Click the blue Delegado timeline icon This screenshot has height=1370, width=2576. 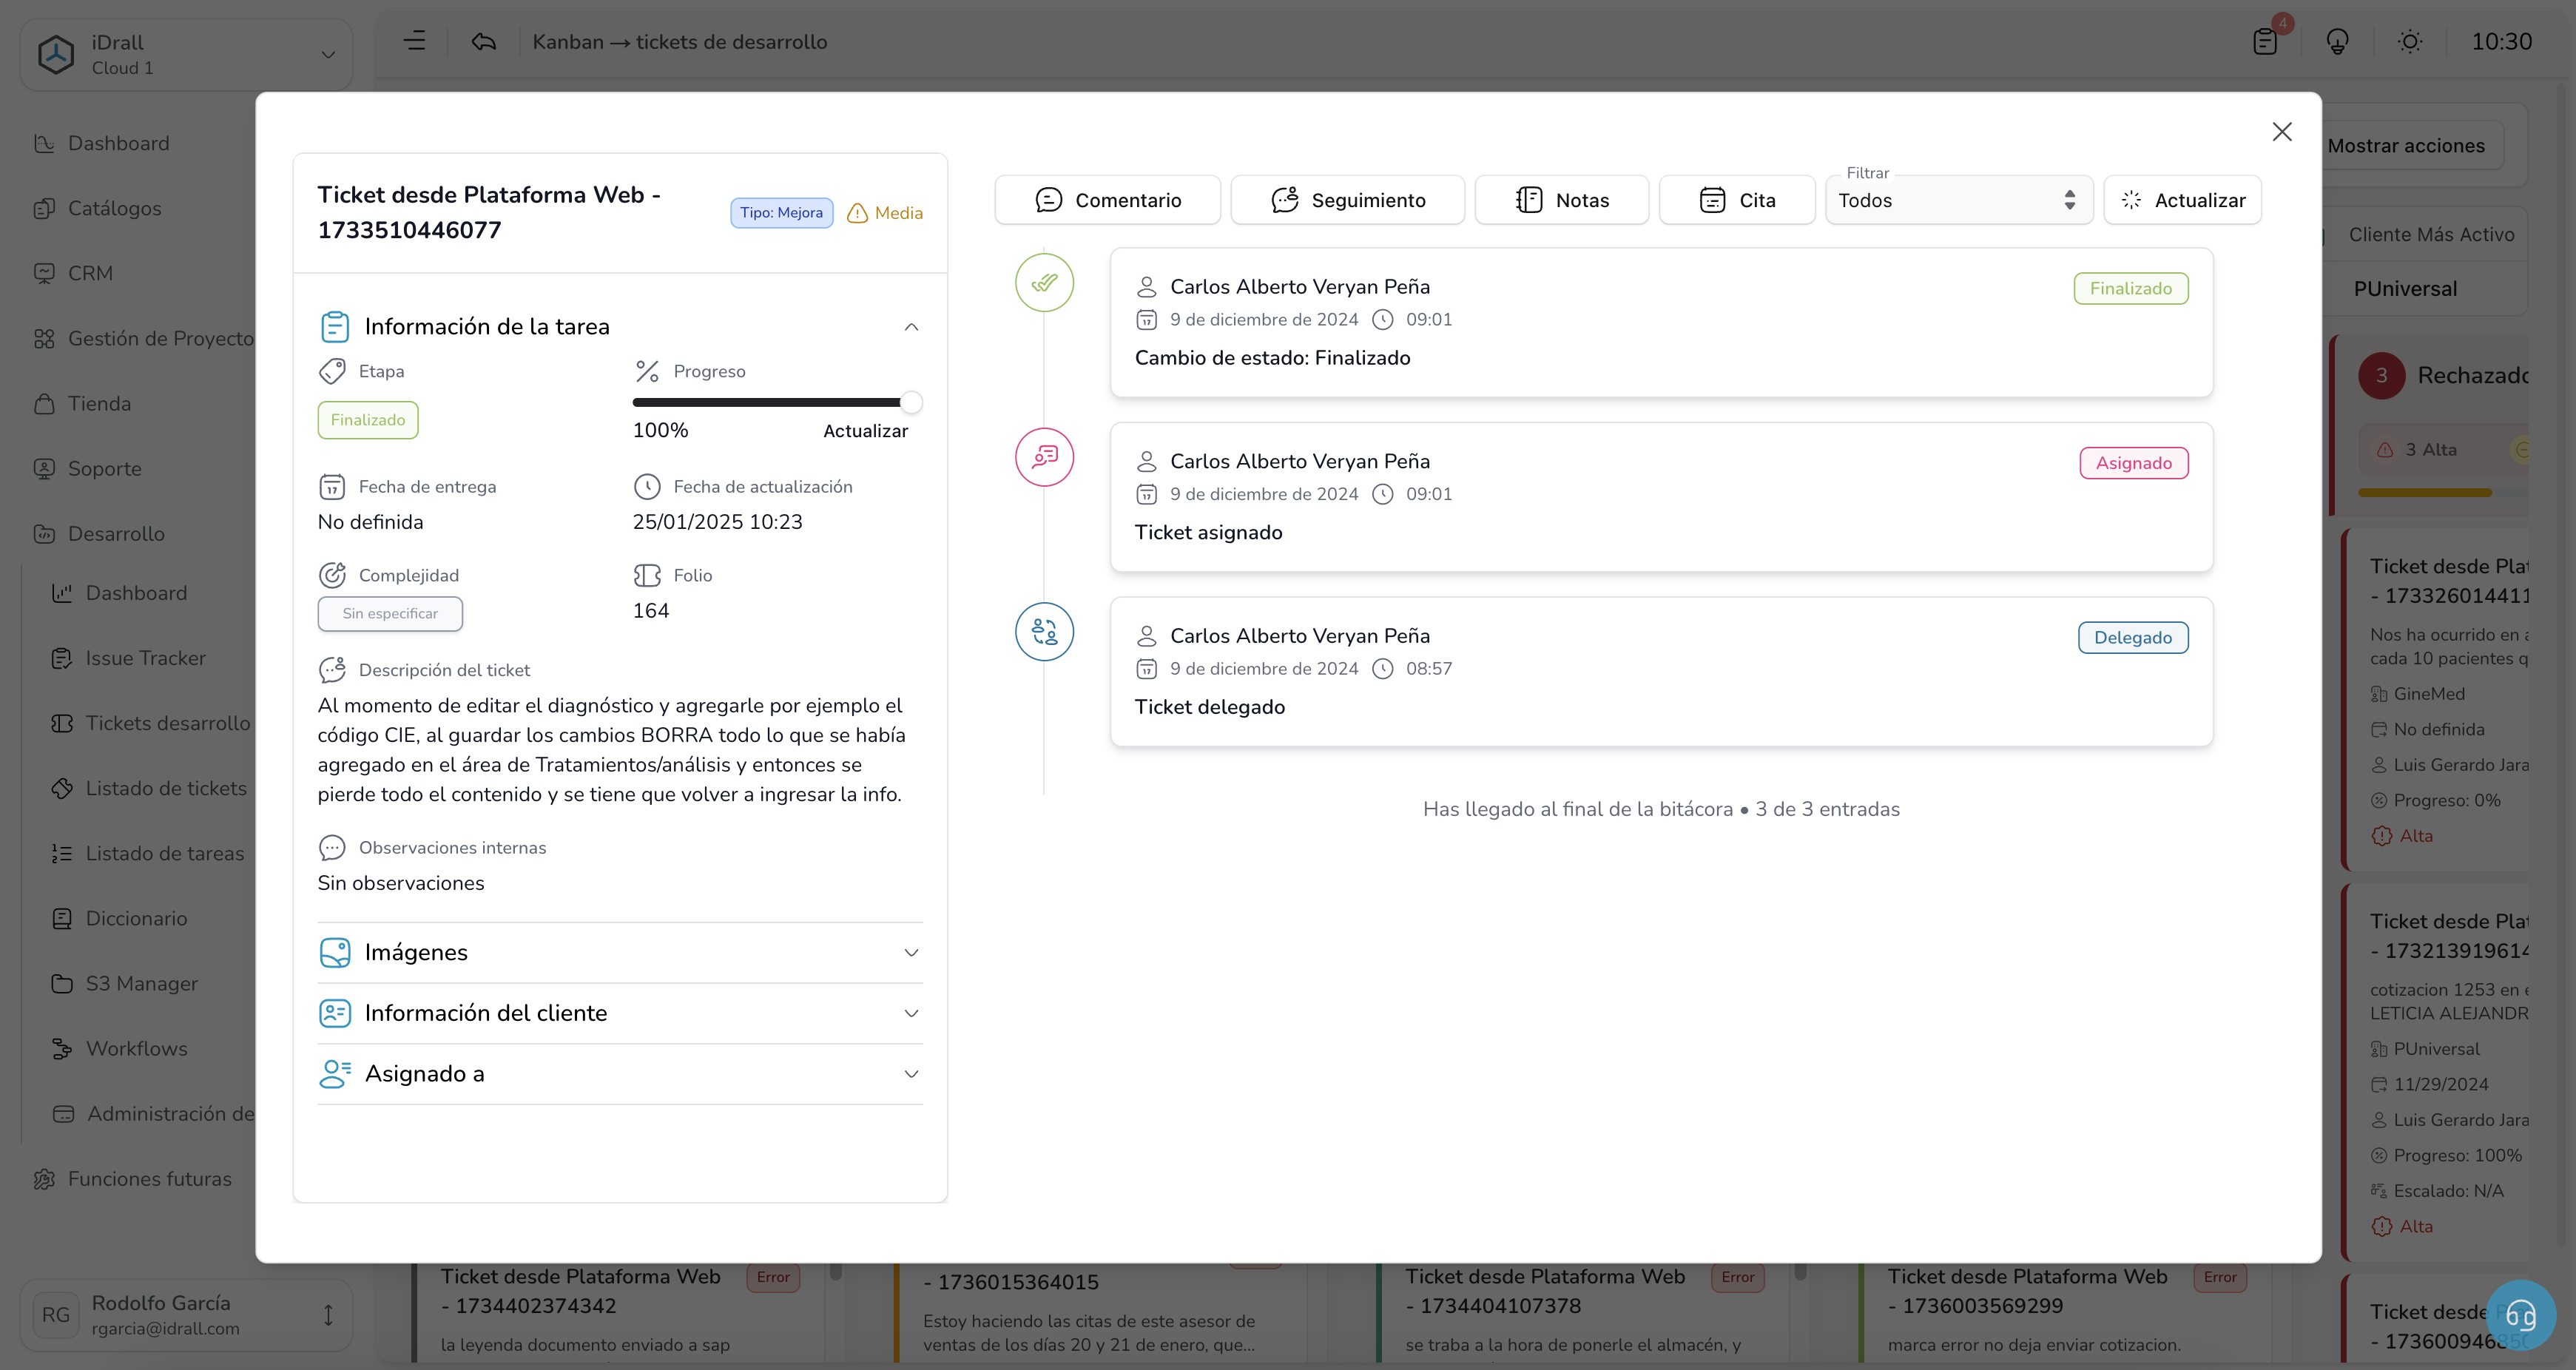coord(1044,632)
